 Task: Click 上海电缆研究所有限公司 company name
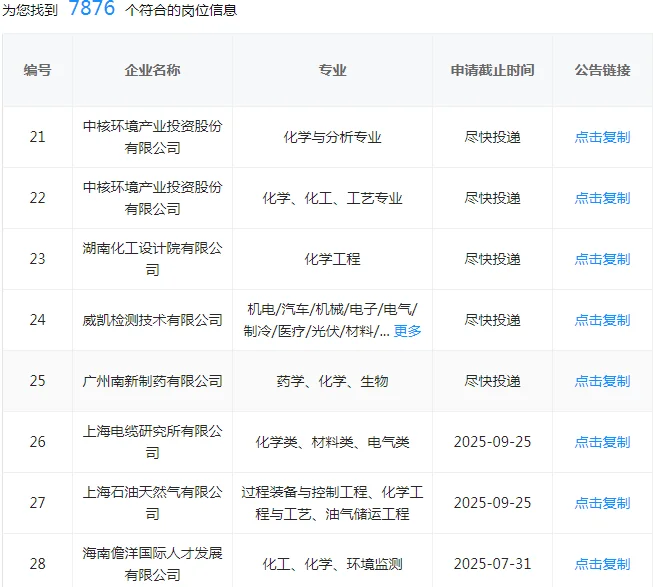point(152,442)
